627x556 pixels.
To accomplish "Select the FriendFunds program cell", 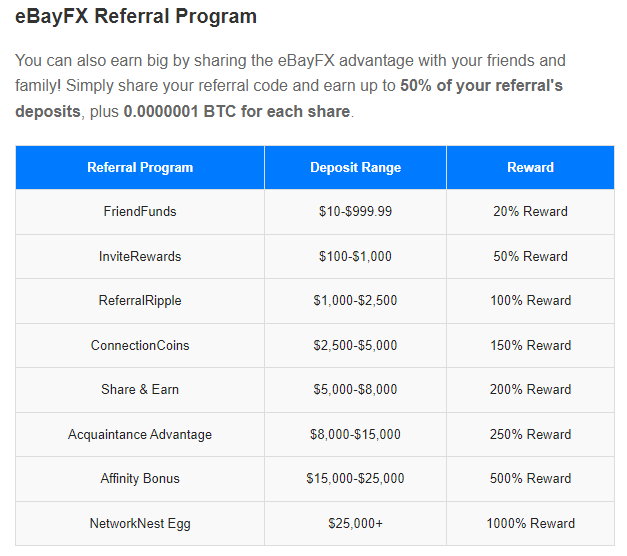I will click(x=140, y=212).
